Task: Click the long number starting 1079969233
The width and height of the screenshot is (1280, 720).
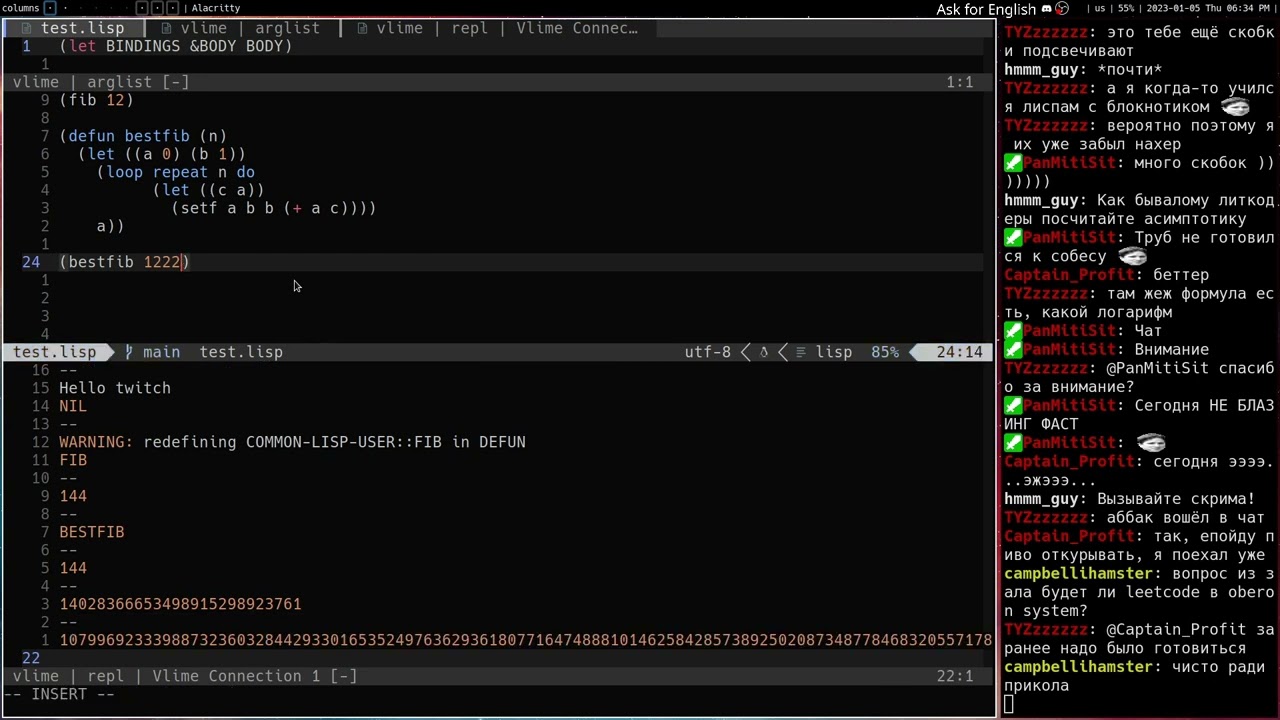Action: (x=525, y=640)
